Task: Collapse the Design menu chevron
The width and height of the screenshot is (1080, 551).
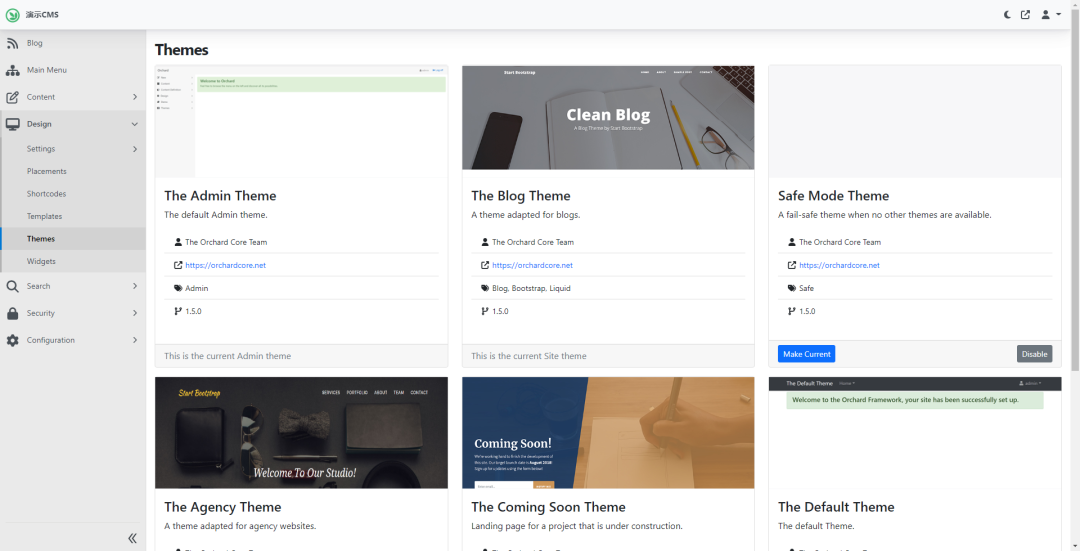Action: (x=135, y=124)
